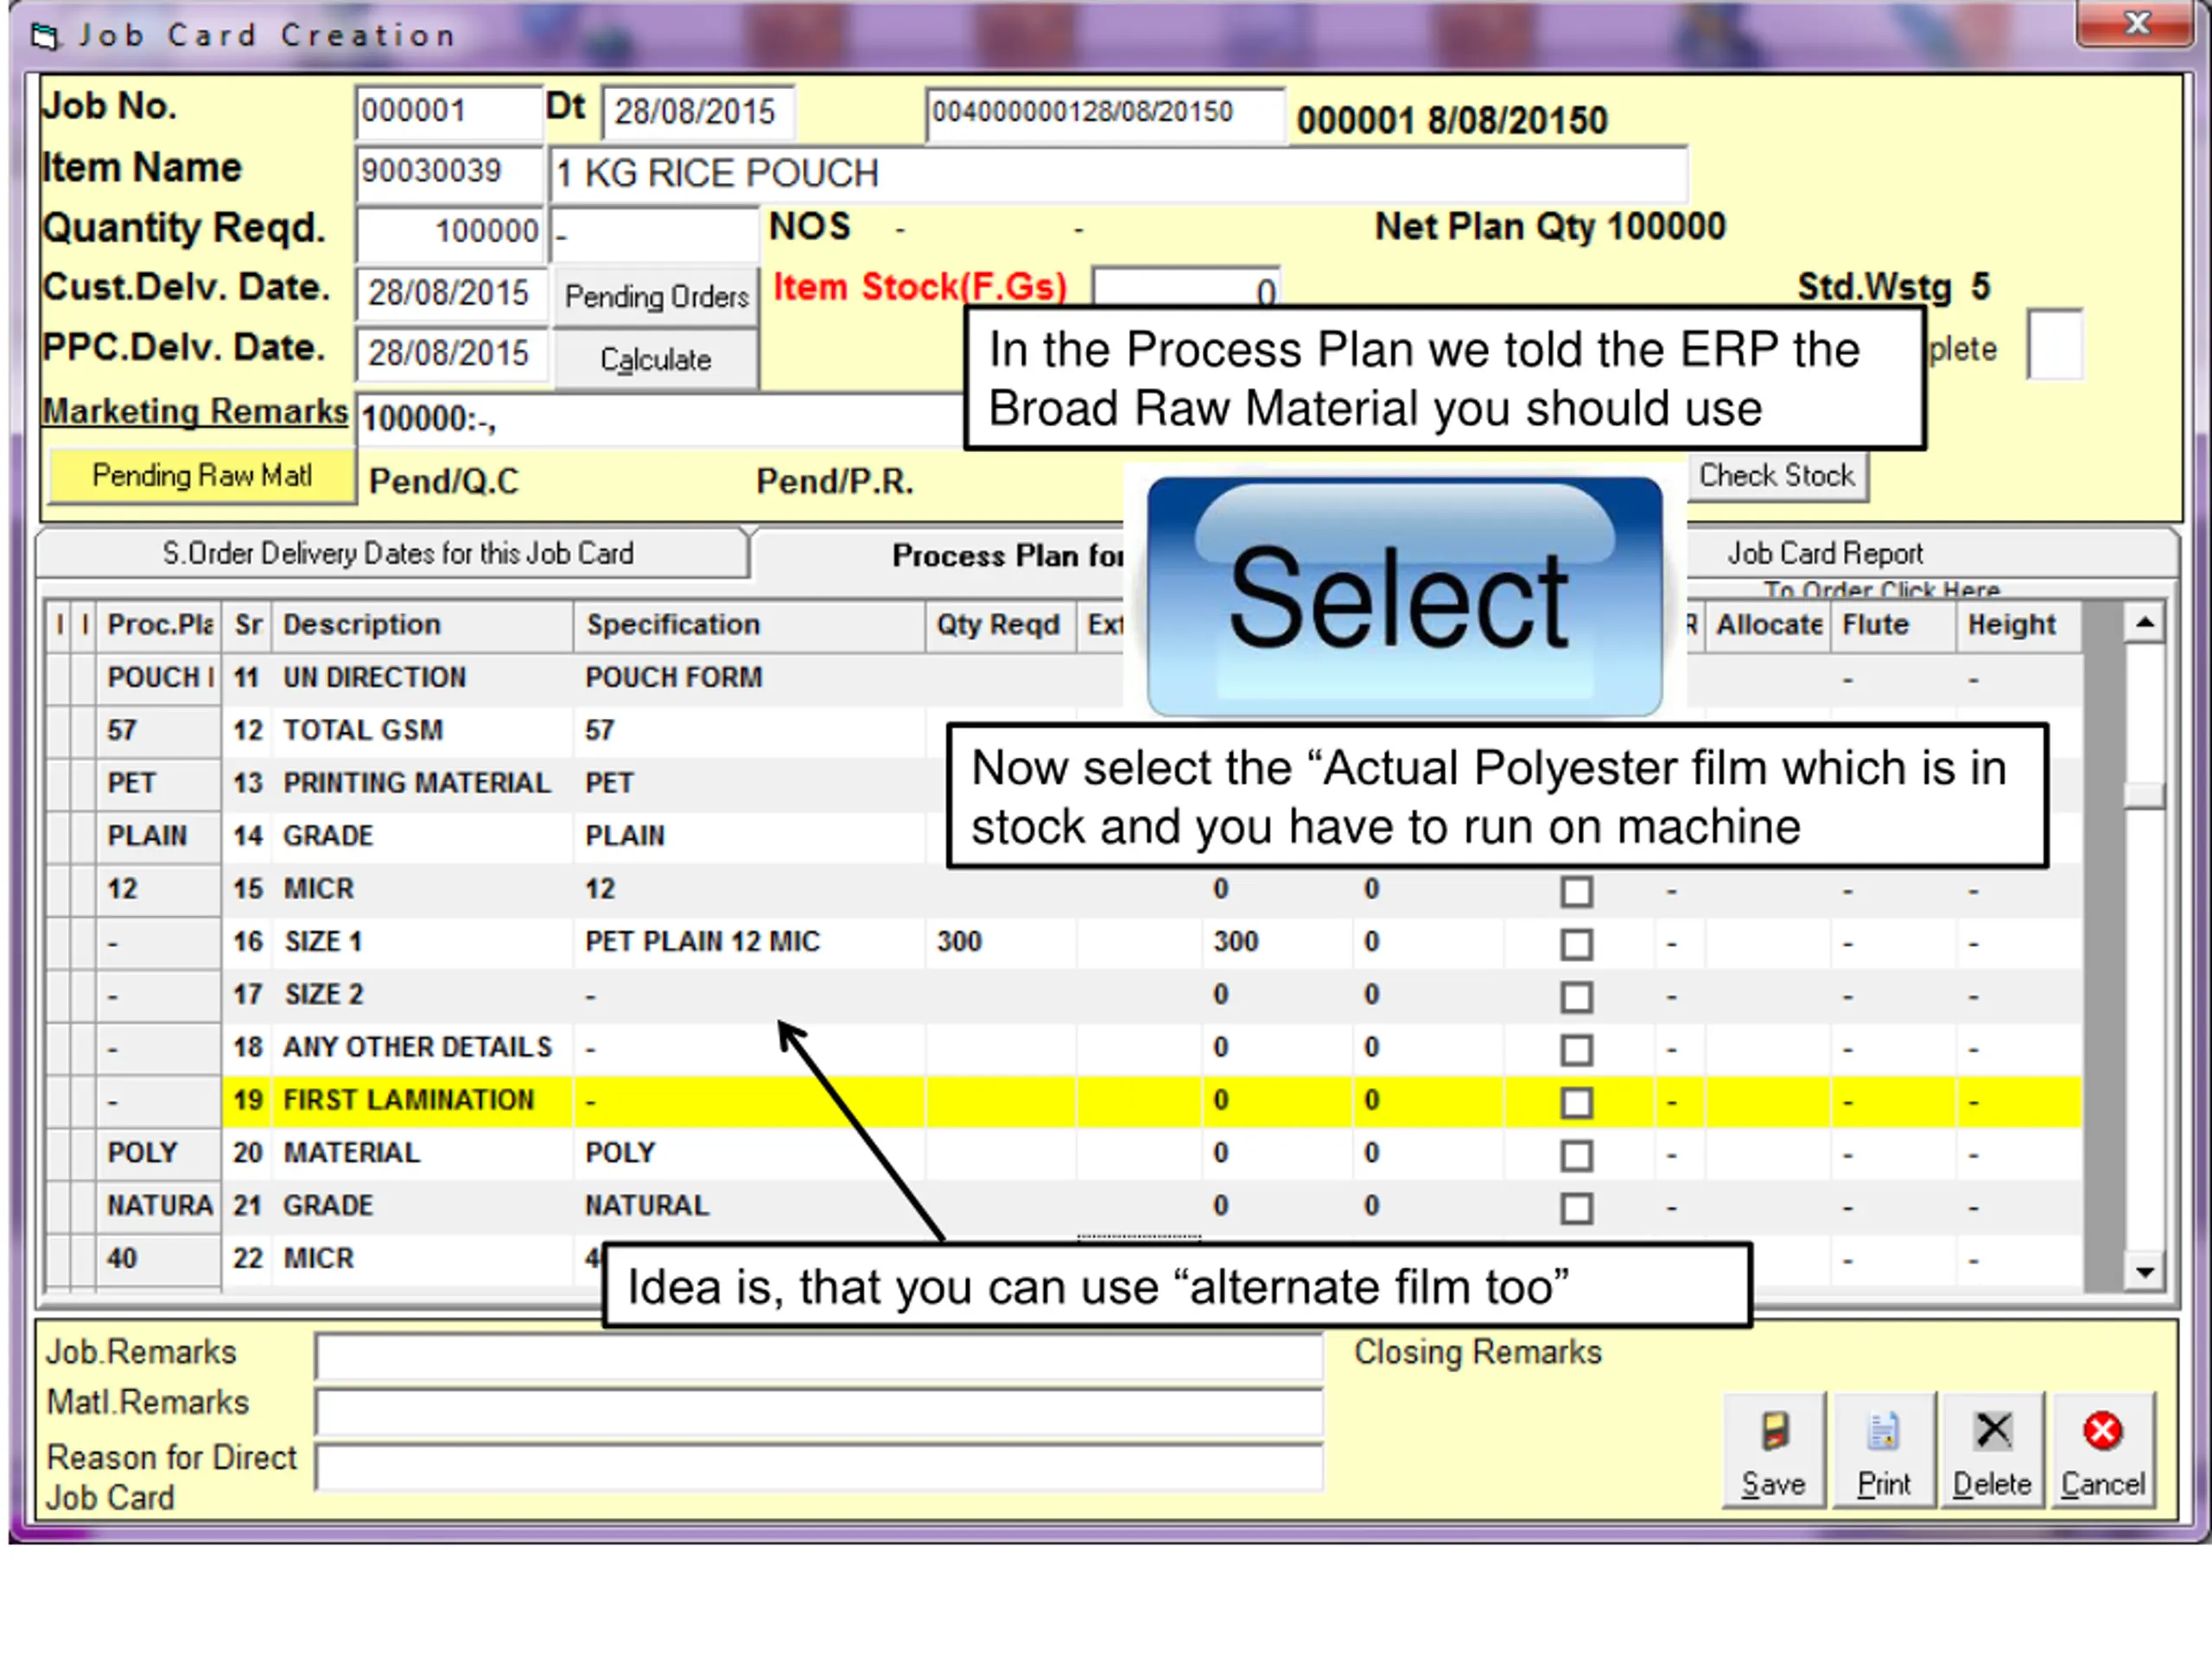The image size is (2212, 1659).
Task: Click the Calculate button
Action: pyautogui.click(x=656, y=359)
